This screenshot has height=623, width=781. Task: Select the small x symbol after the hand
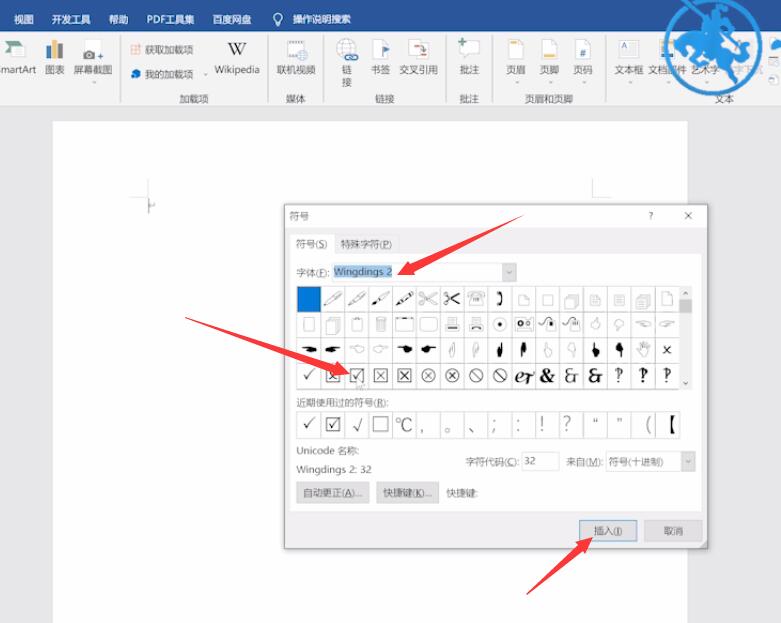667,350
